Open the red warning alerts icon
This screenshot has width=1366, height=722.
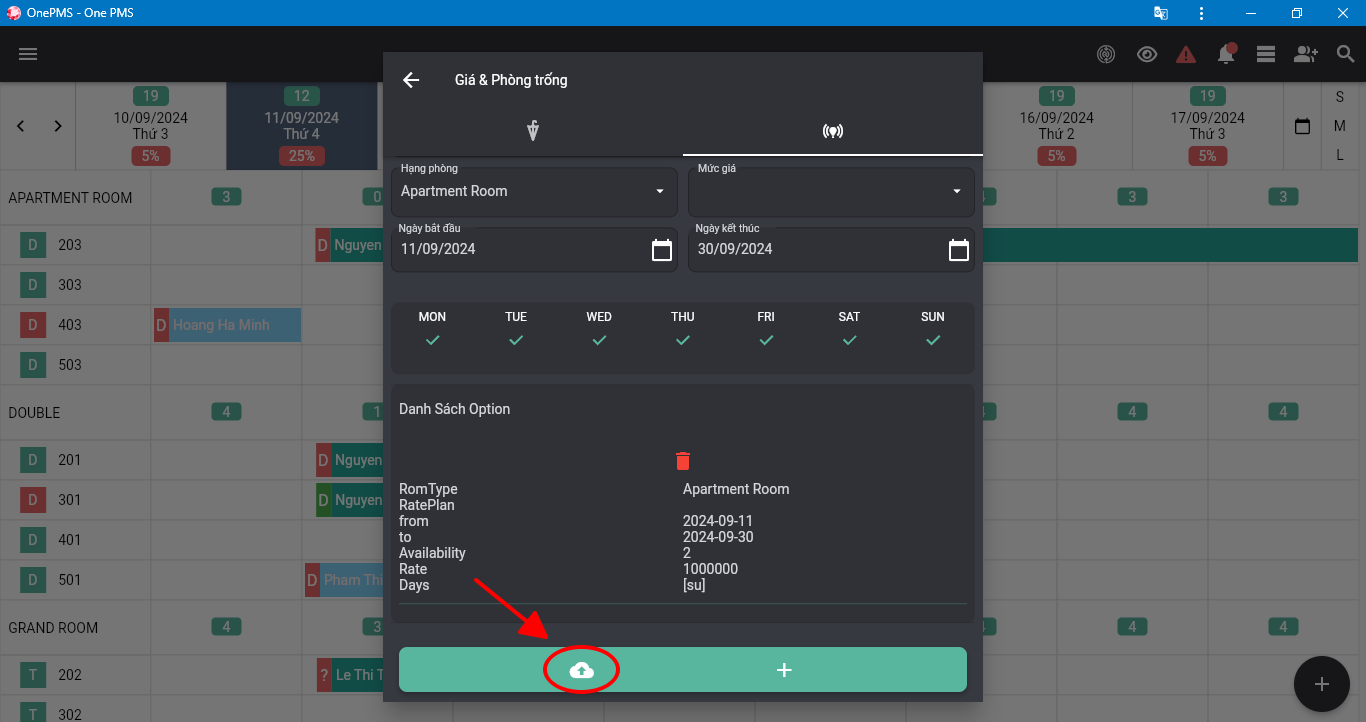(x=1186, y=54)
